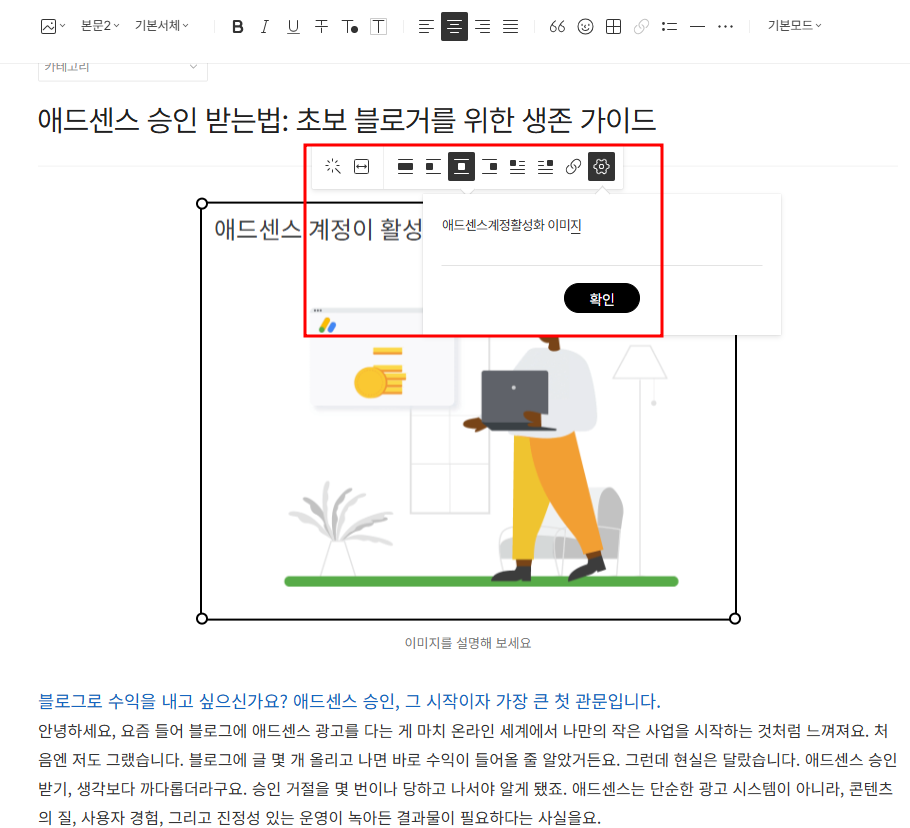Image resolution: width=910 pixels, height=828 pixels.
Task: Float image left with text wrap
Action: (517, 167)
